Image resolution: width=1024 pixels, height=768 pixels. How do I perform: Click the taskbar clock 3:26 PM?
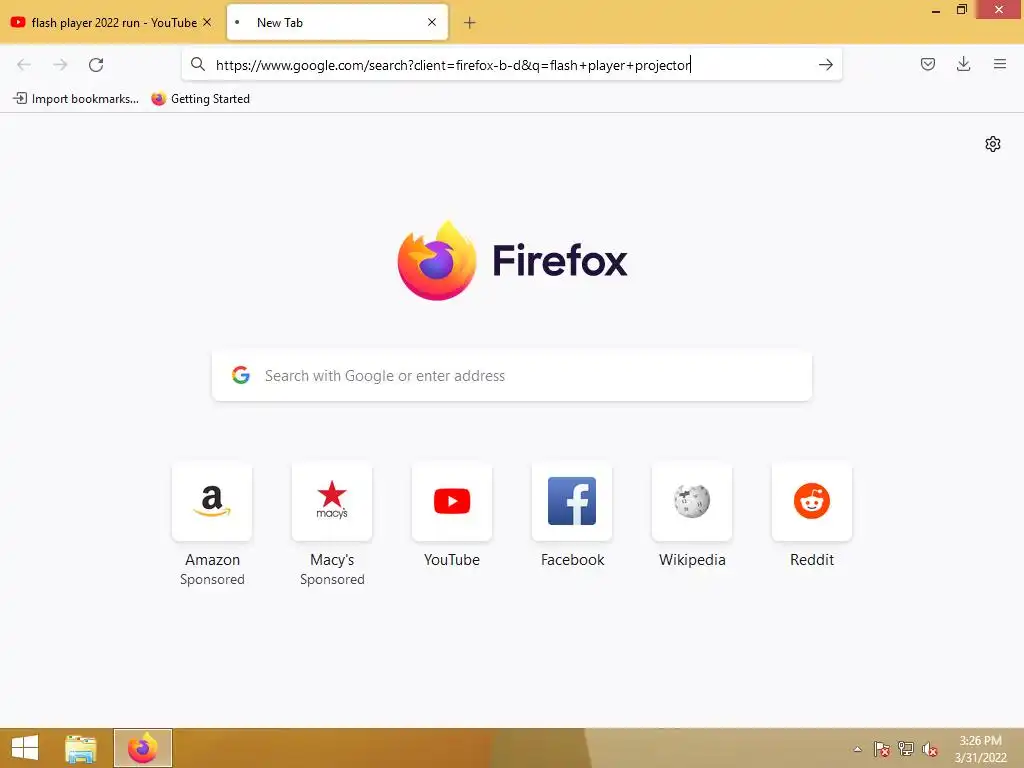[x=980, y=741]
